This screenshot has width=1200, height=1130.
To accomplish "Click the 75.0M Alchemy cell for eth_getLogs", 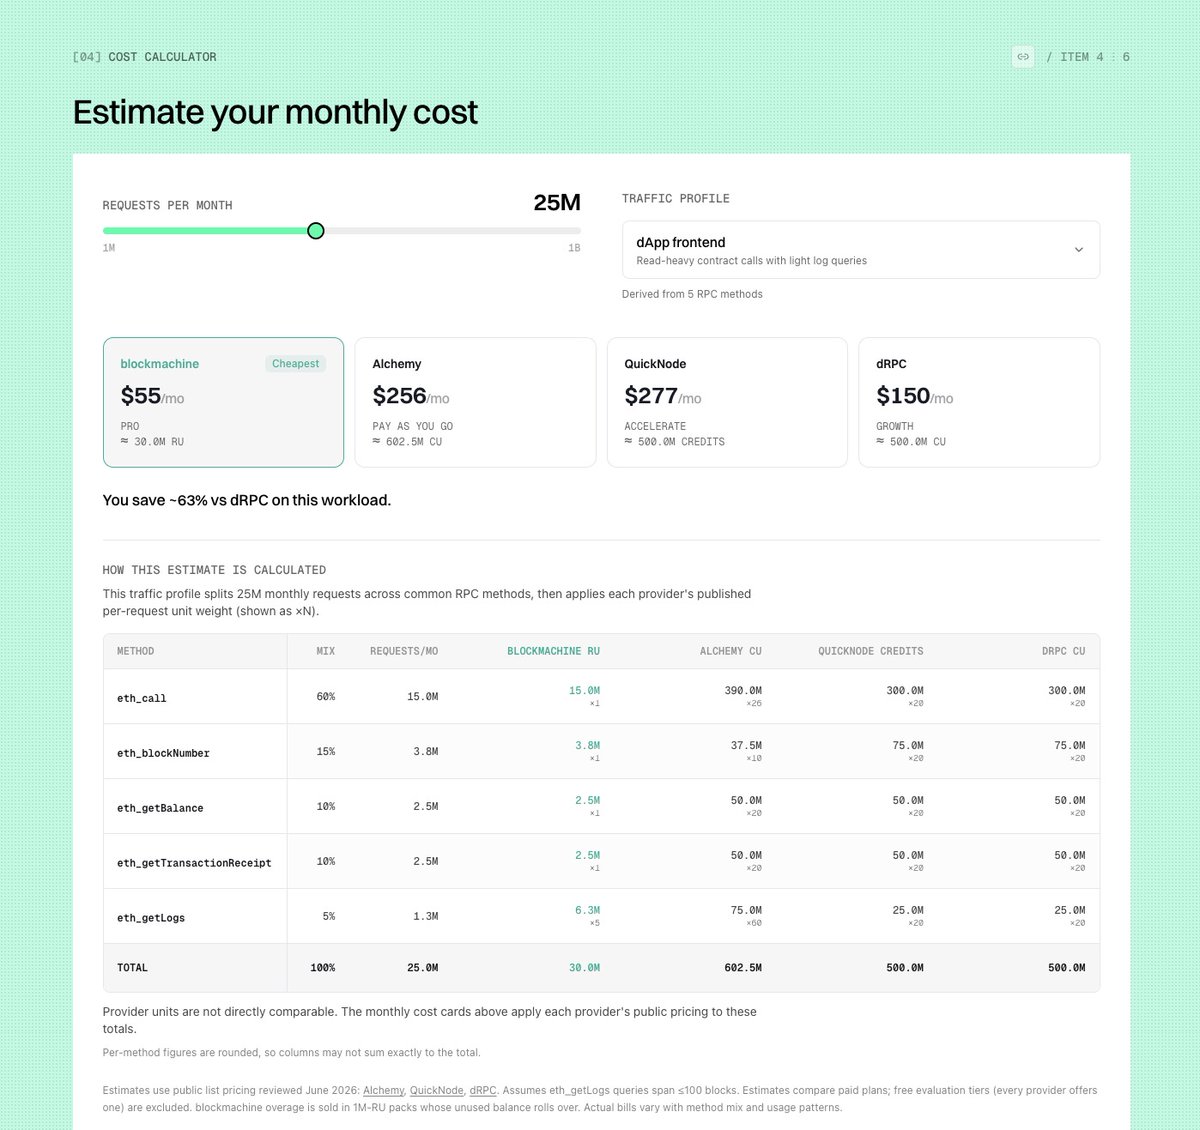I will coord(746,911).
